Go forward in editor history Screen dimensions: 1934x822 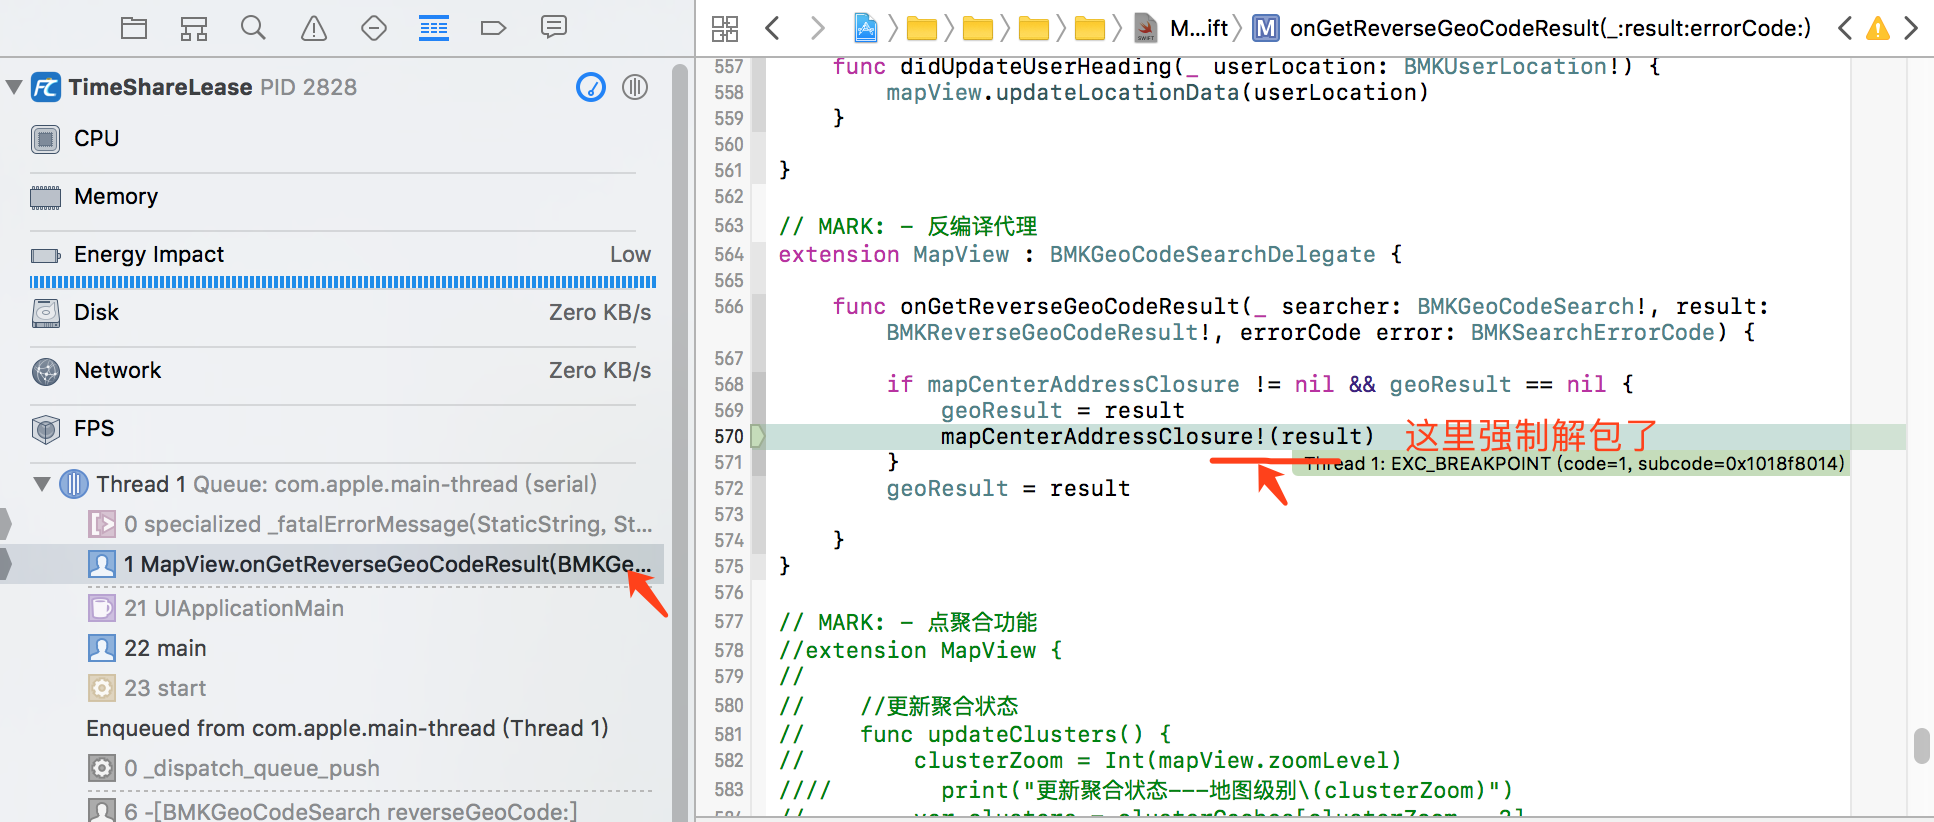pyautogui.click(x=817, y=28)
